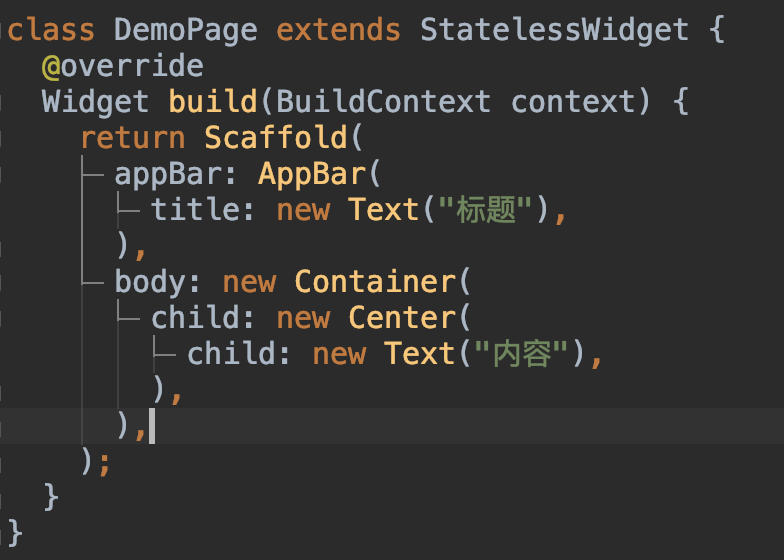Place cursor after closing ); of Scaffold
Image resolution: width=784 pixels, height=560 pixels.
(111, 462)
